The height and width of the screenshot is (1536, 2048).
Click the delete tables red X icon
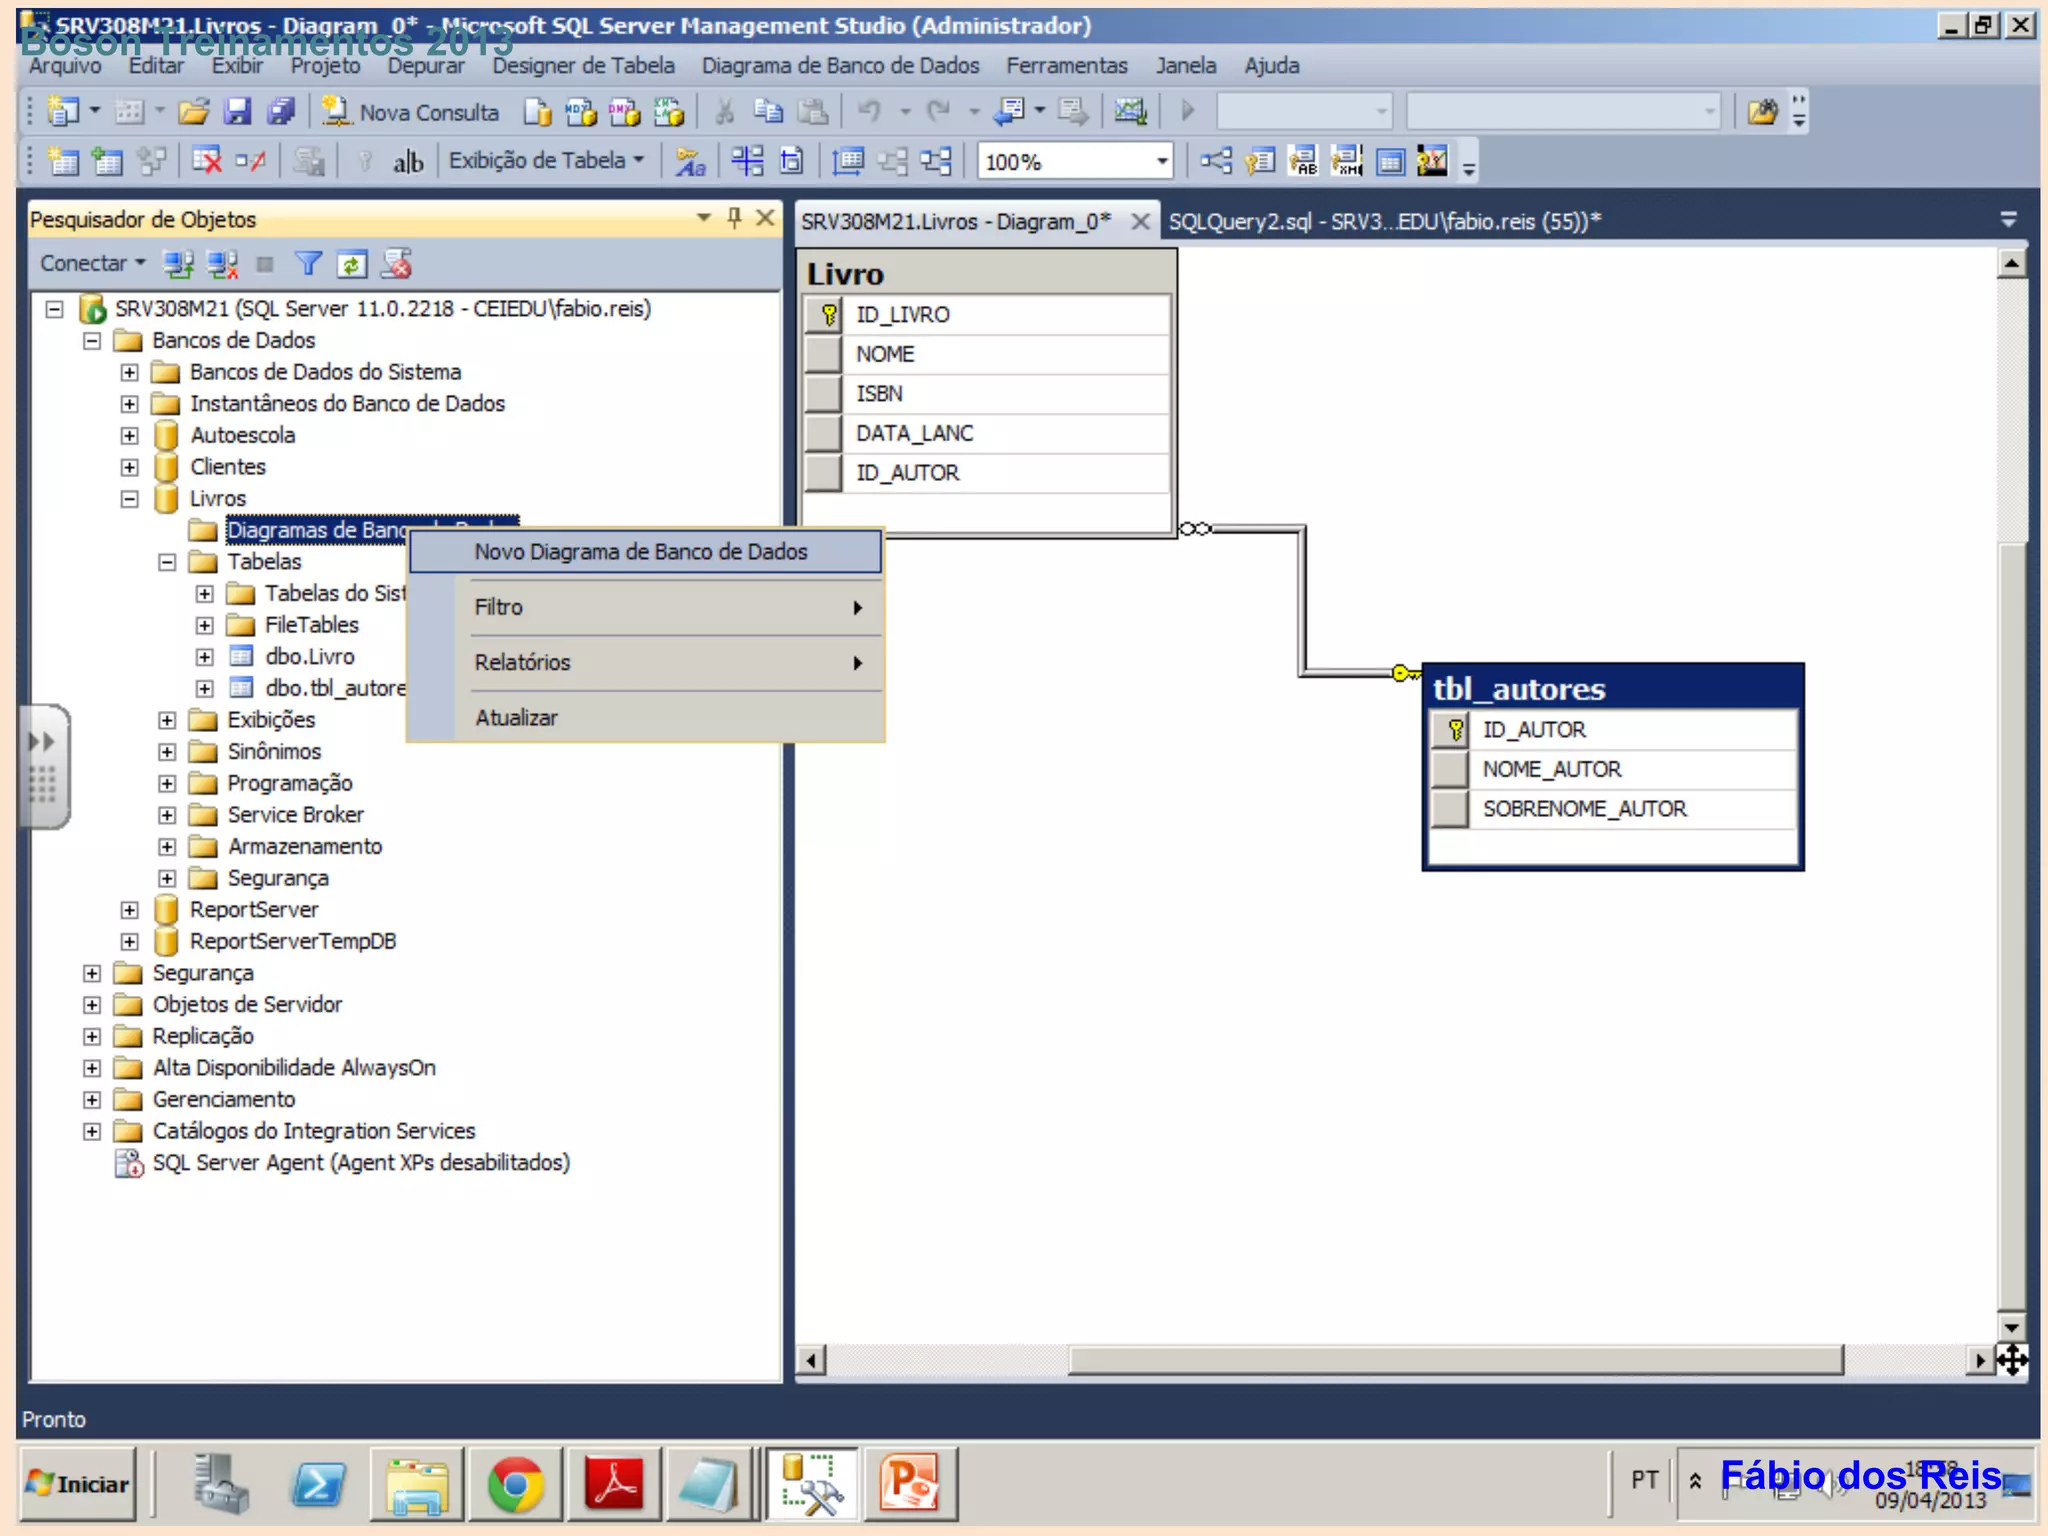click(207, 161)
